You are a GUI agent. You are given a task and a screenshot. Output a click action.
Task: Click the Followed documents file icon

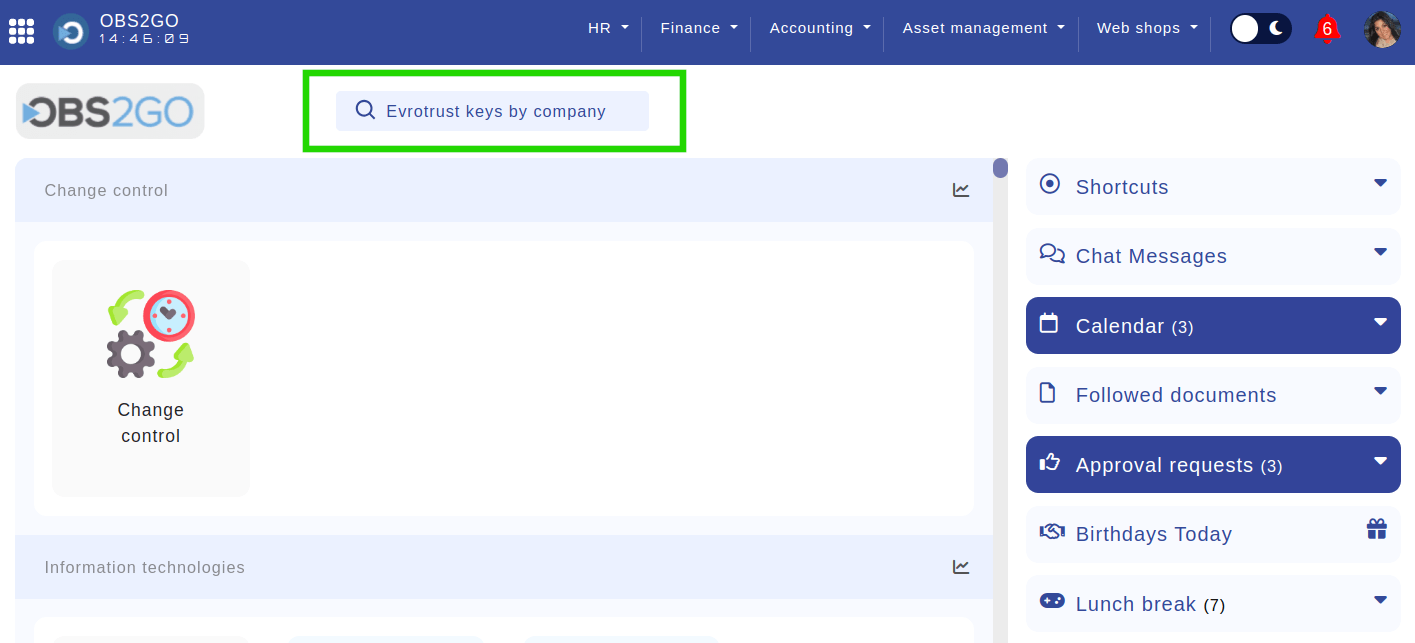(x=1048, y=392)
